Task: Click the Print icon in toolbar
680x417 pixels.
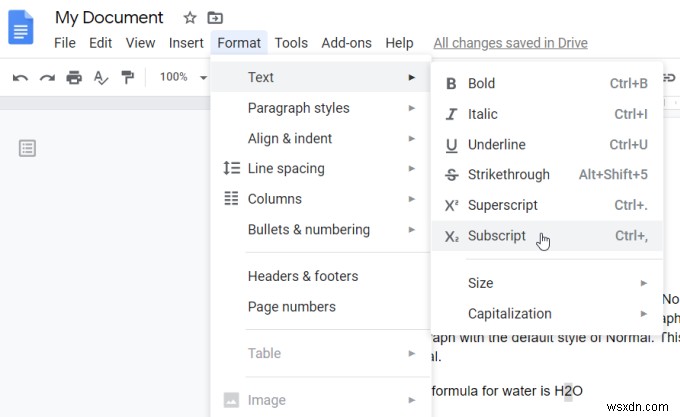Action: tap(74, 77)
